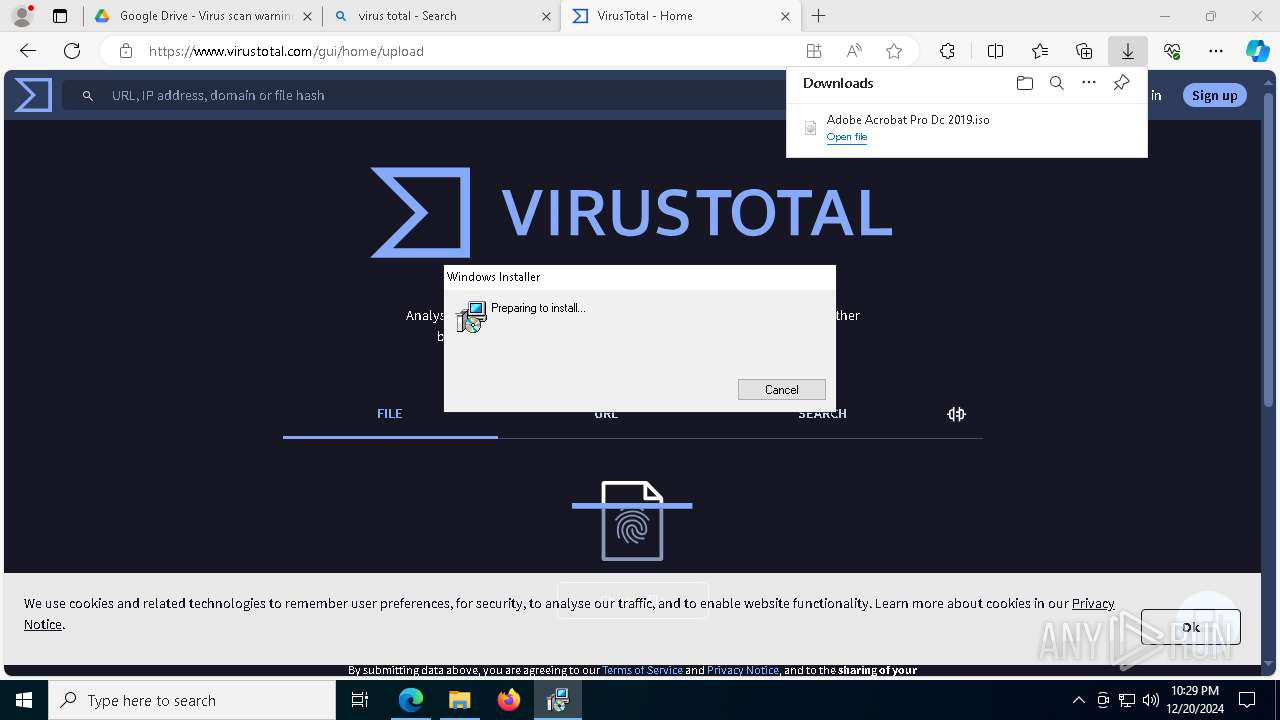Switch to virus total Search tab
Viewport: 1280px width, 720px height.
pos(443,16)
